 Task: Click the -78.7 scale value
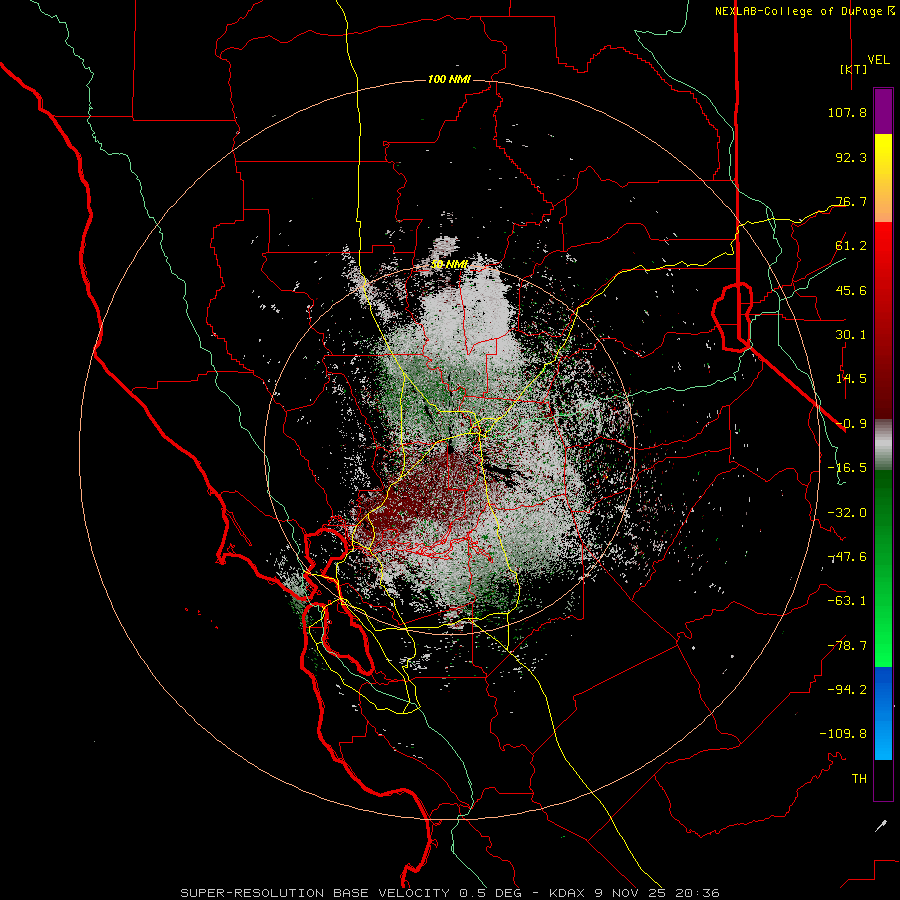pyautogui.click(x=847, y=646)
